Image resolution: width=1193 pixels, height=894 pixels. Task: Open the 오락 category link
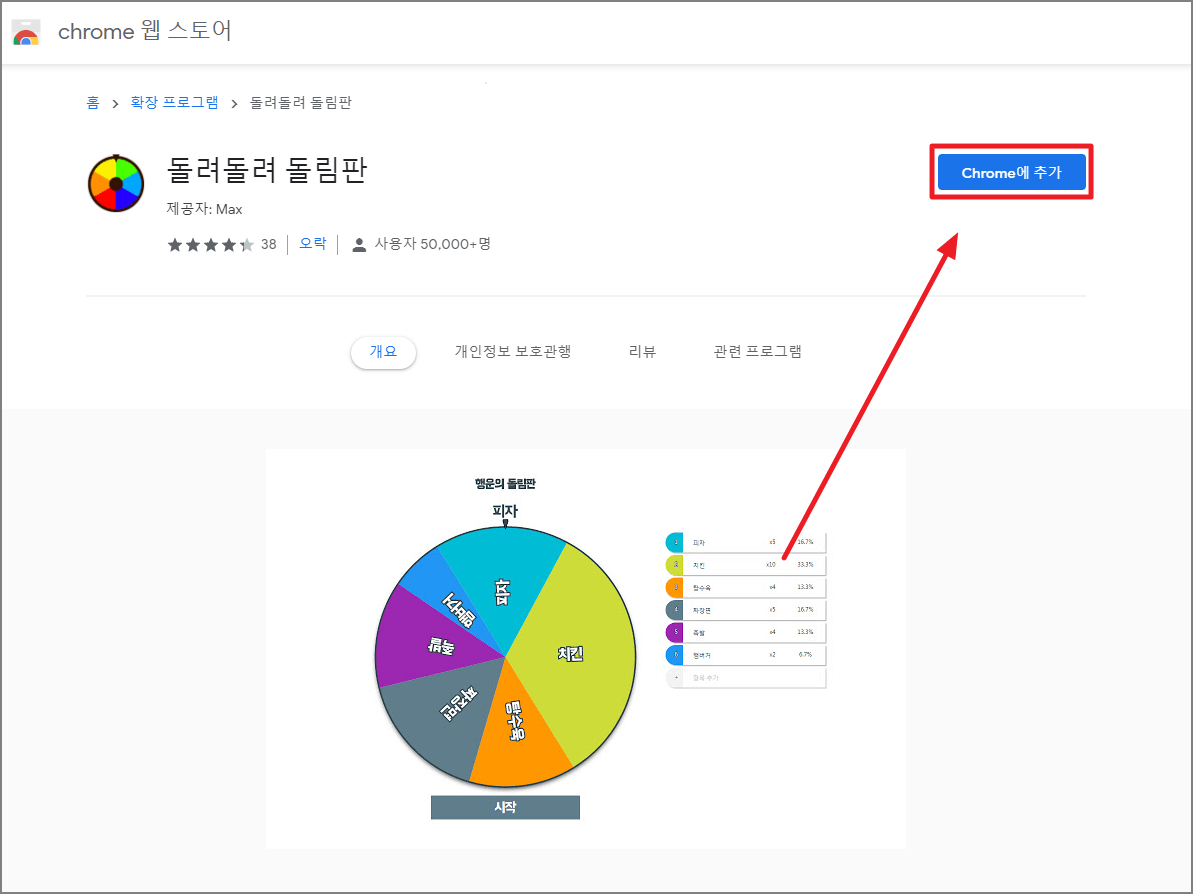tap(312, 243)
